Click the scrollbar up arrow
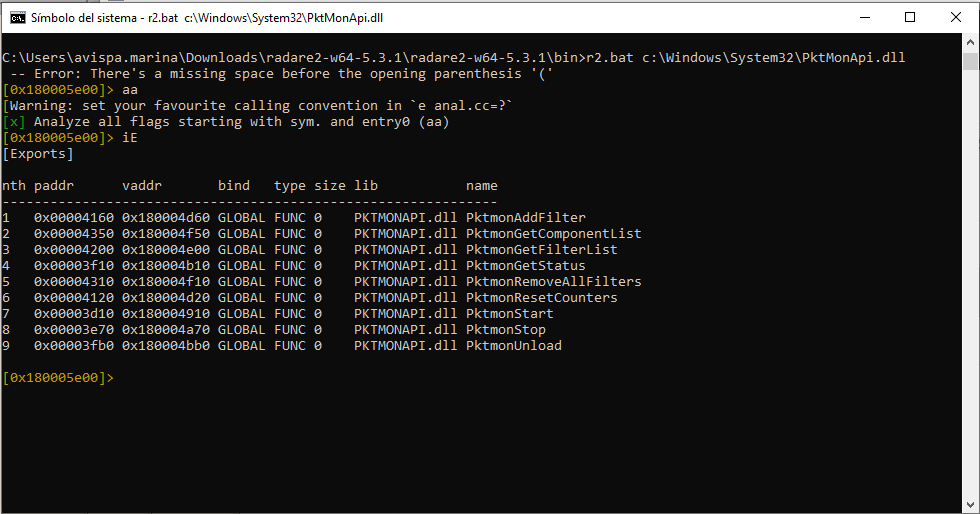 point(971,42)
